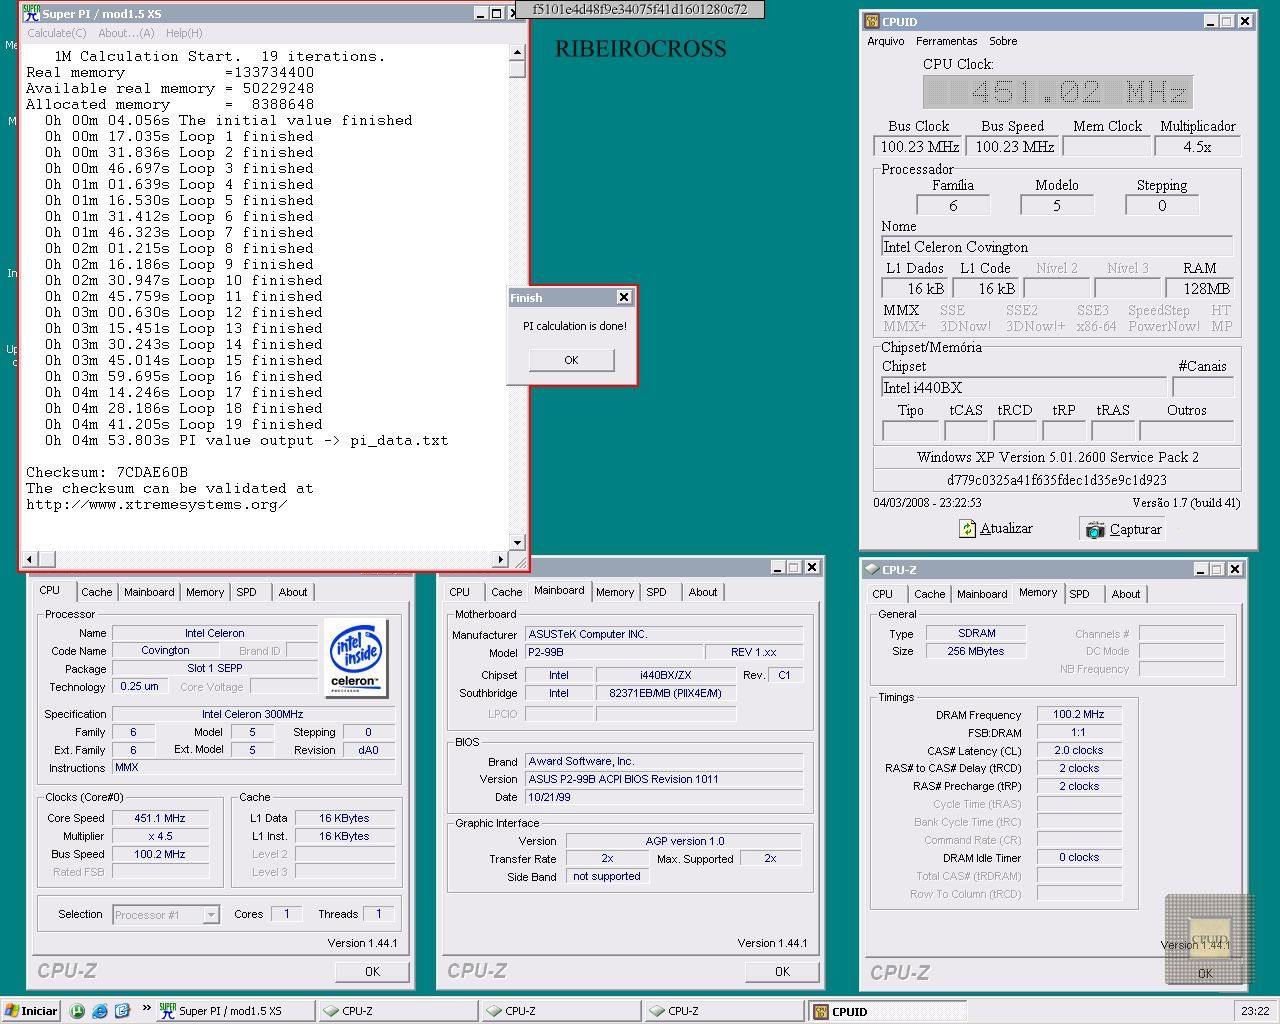The width and height of the screenshot is (1280, 1024).
Task: Click the first CPU-Z taskbar button
Action: (x=398, y=1011)
